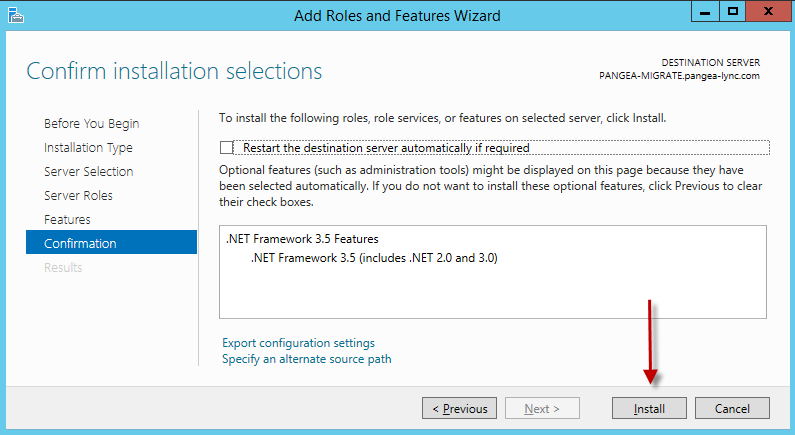Go back with the Previous button
Screen dimensions: 795x435
pos(459,408)
